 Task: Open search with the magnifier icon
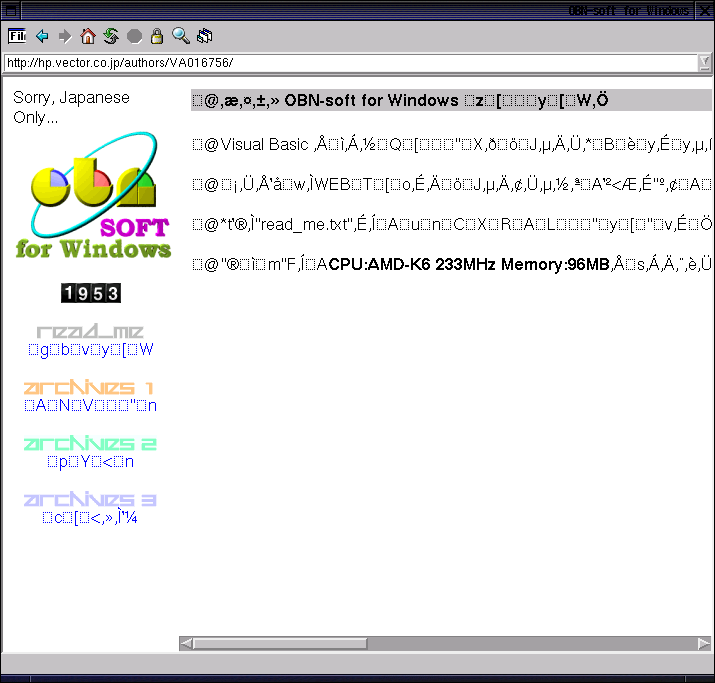(x=181, y=36)
